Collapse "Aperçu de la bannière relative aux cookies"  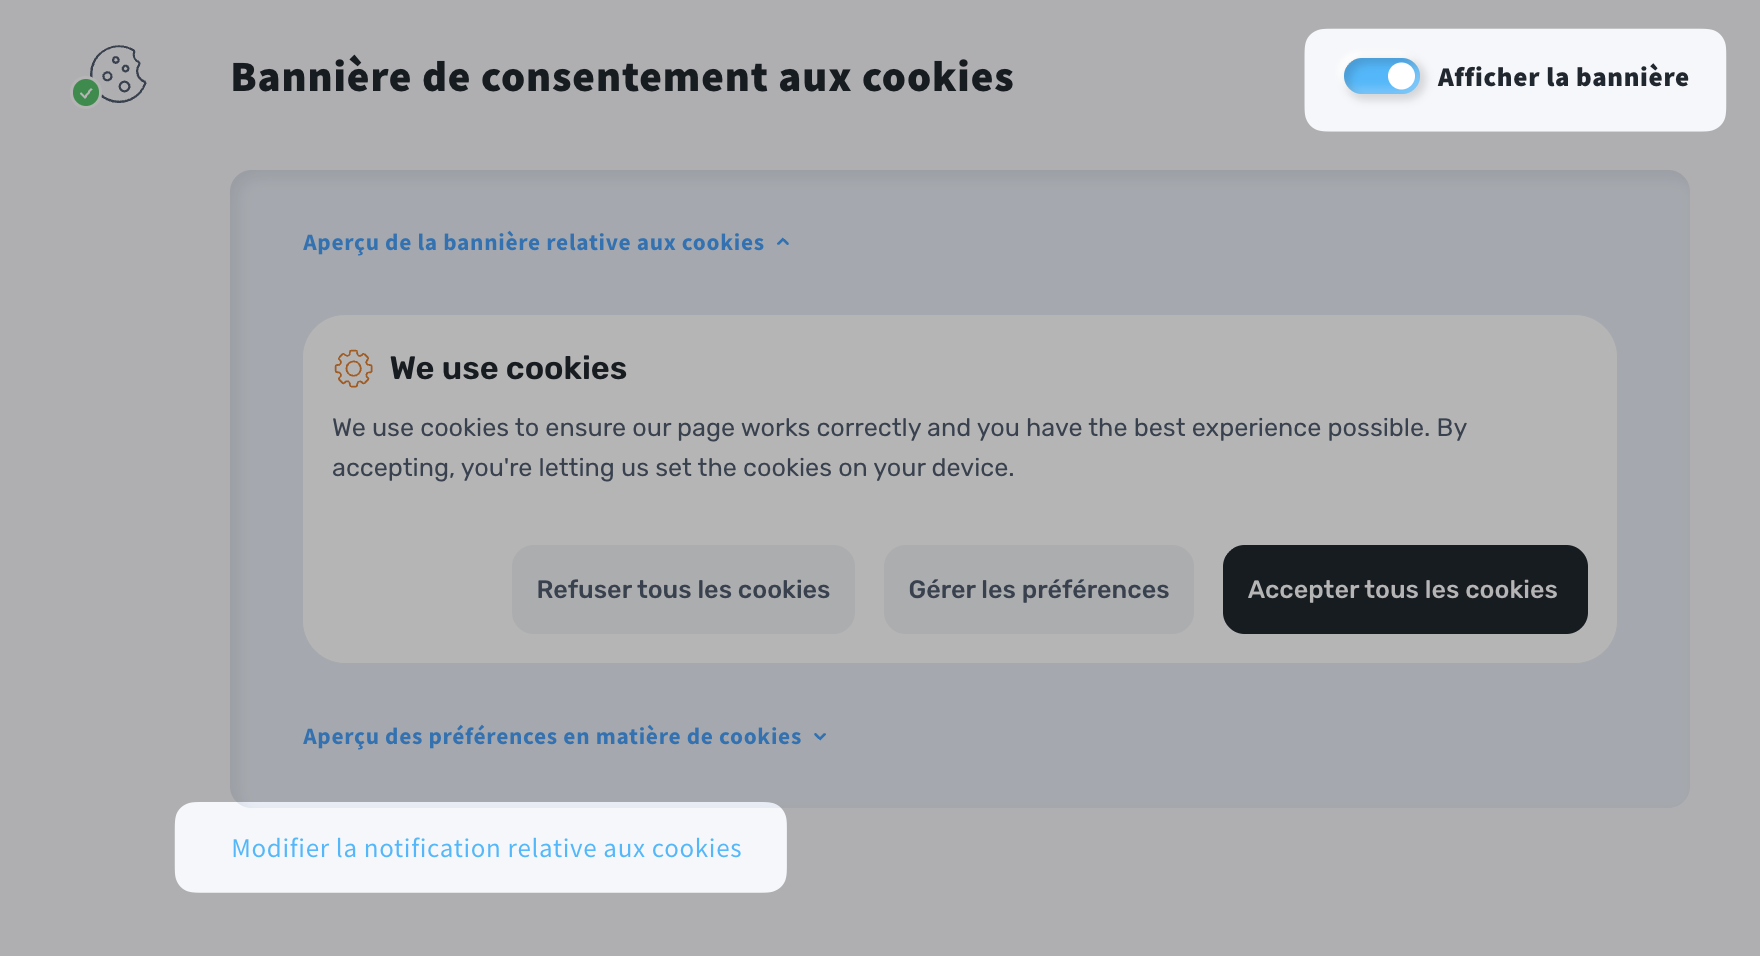click(533, 242)
